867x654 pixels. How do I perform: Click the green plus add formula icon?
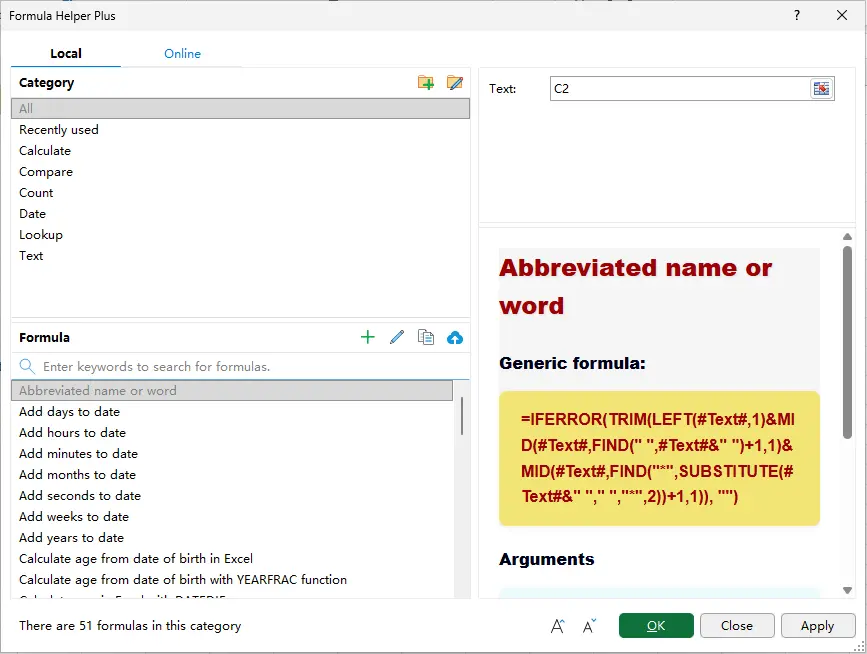click(x=368, y=337)
